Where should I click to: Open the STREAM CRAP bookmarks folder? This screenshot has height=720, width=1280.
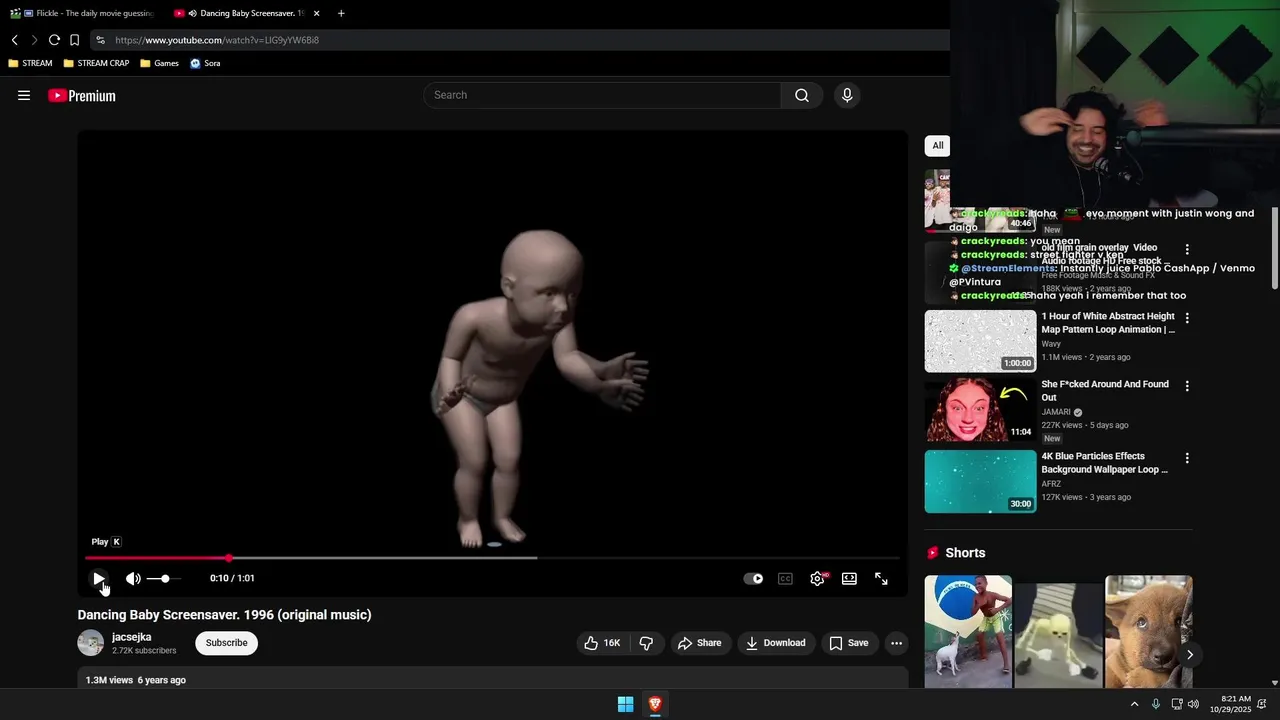(96, 63)
